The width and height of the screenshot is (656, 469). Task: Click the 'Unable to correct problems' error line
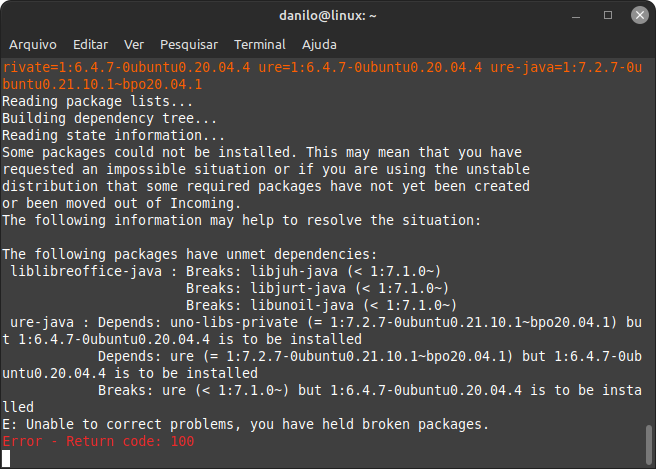click(x=246, y=424)
